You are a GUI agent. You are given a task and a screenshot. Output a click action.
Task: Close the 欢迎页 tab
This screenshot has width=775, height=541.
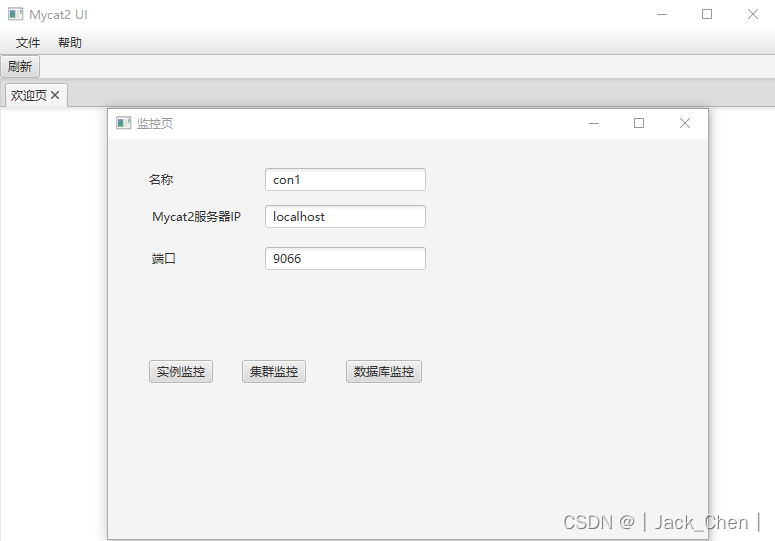click(55, 95)
